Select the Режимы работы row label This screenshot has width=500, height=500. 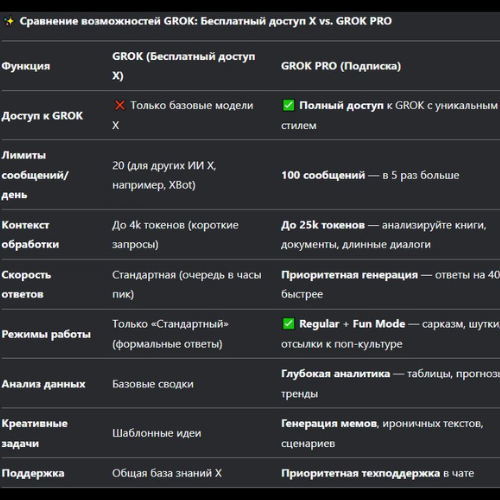[46, 334]
